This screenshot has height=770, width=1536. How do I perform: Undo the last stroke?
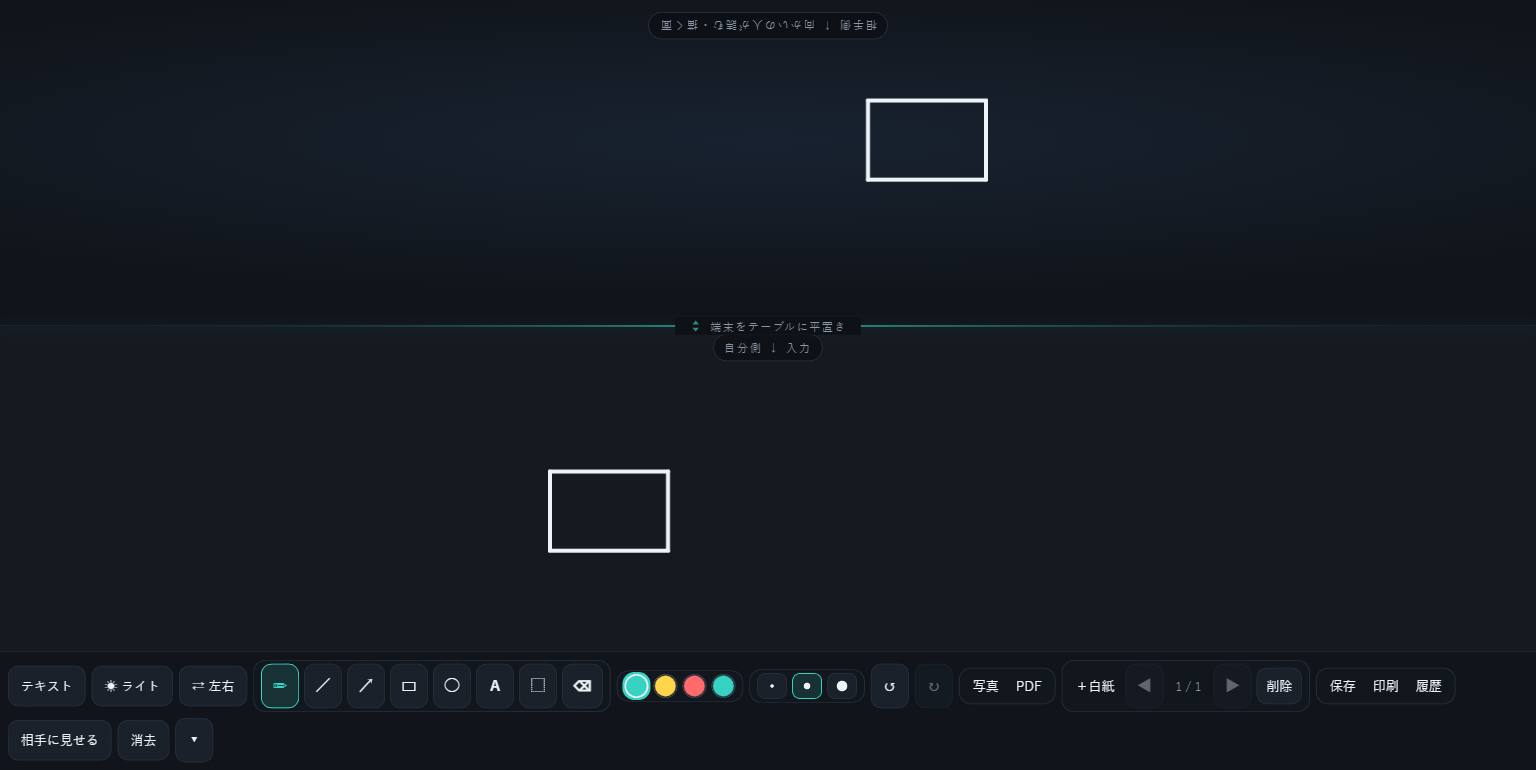pos(890,686)
